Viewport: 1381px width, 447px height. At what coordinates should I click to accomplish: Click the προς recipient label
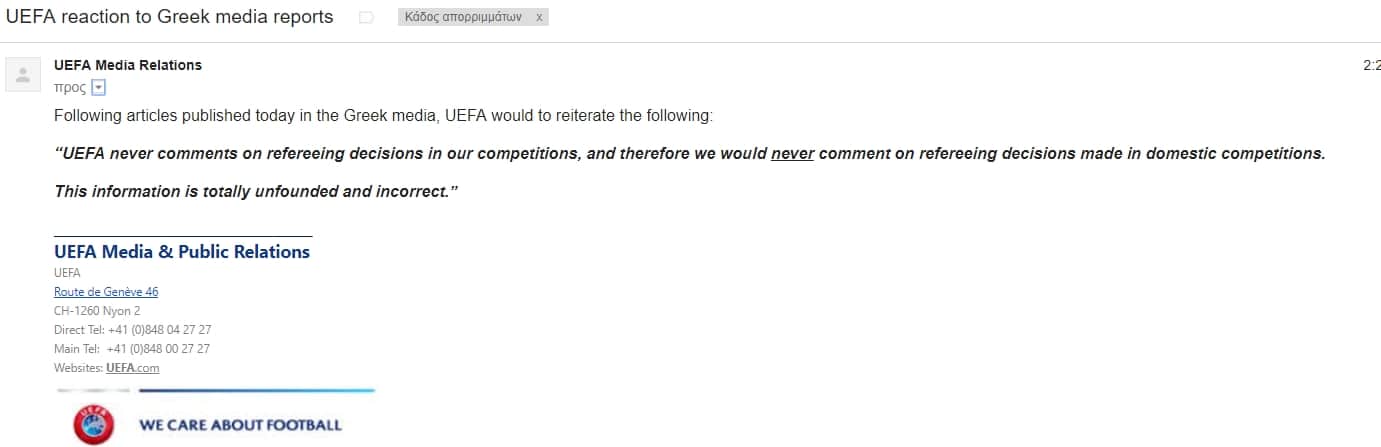coord(70,88)
